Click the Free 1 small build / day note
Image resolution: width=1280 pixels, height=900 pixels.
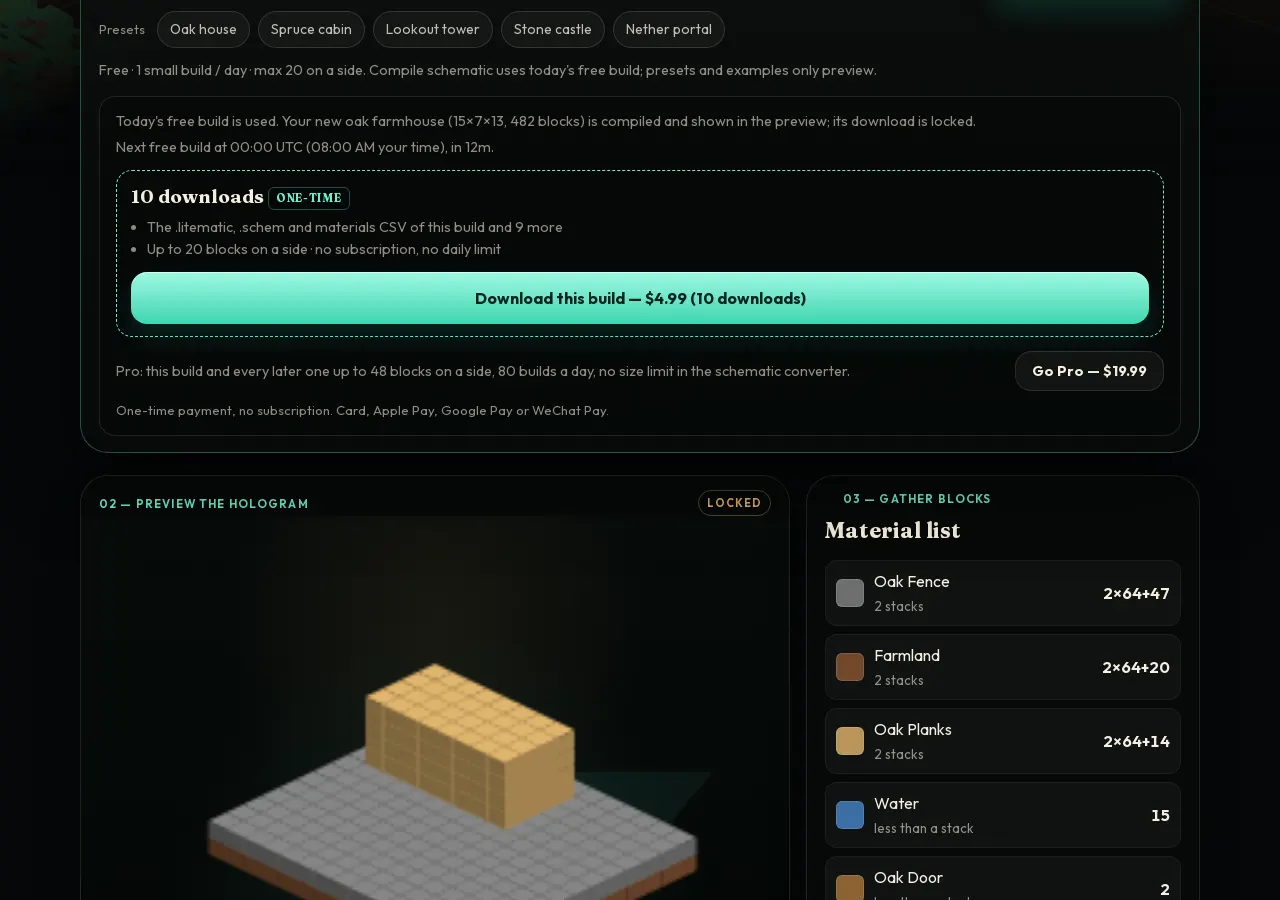[488, 70]
